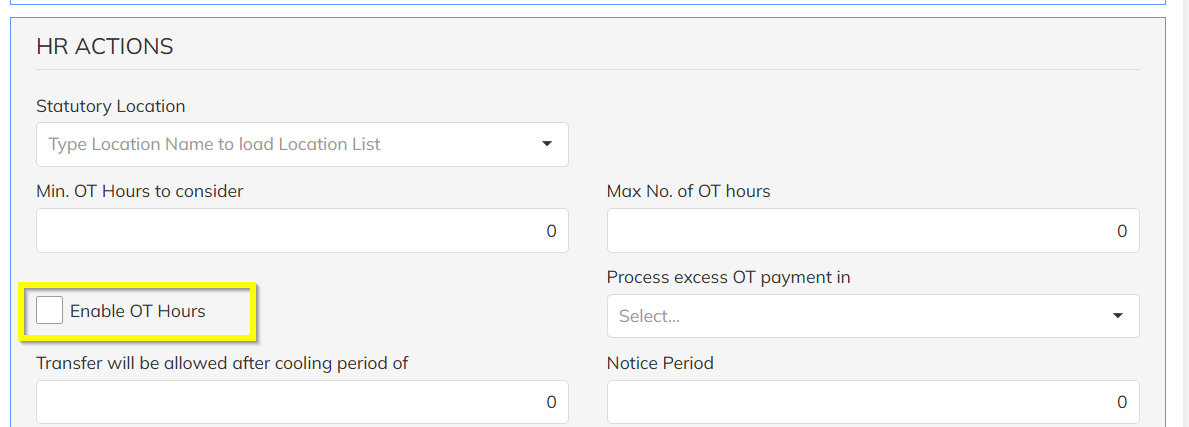Screen dimensions: 1189x427
Task: Click the Min. OT Hours to consider label
Action: click(140, 191)
